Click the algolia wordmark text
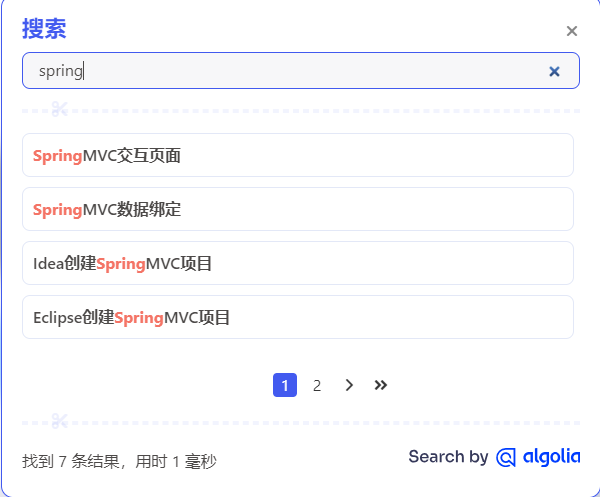This screenshot has width=600, height=497. pos(551,456)
